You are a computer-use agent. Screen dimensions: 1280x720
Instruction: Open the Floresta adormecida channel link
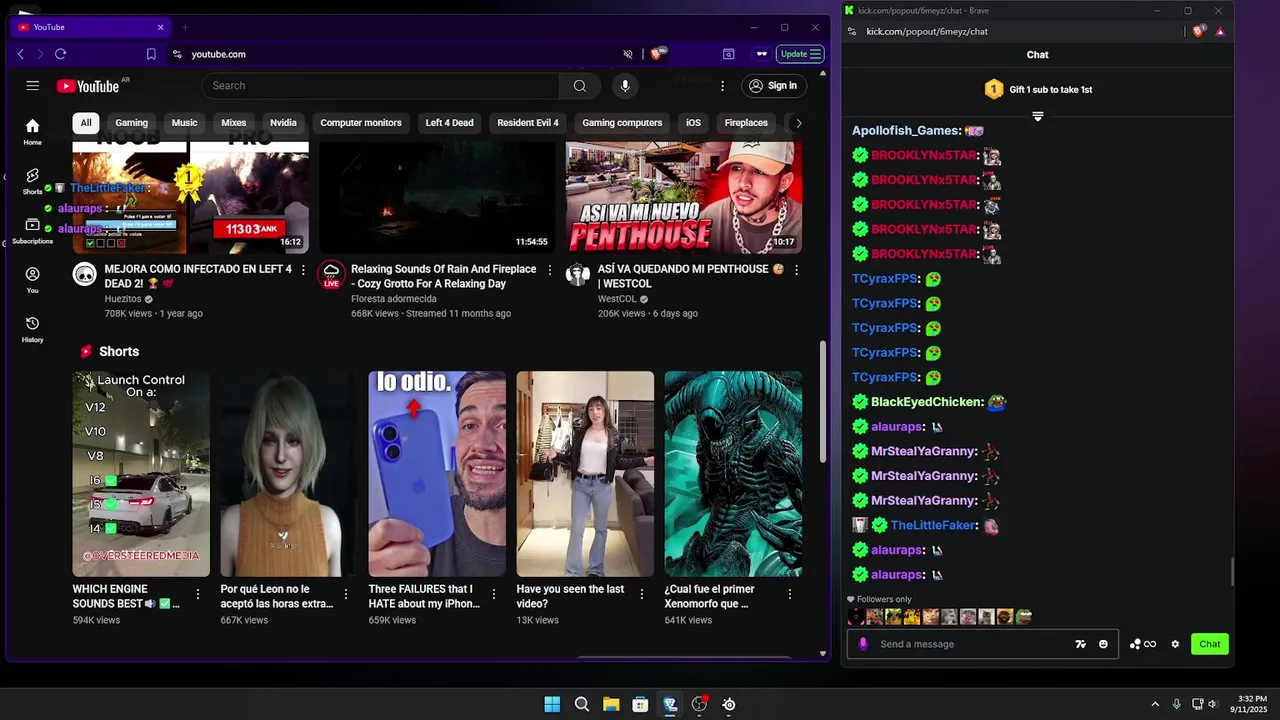[x=394, y=299]
